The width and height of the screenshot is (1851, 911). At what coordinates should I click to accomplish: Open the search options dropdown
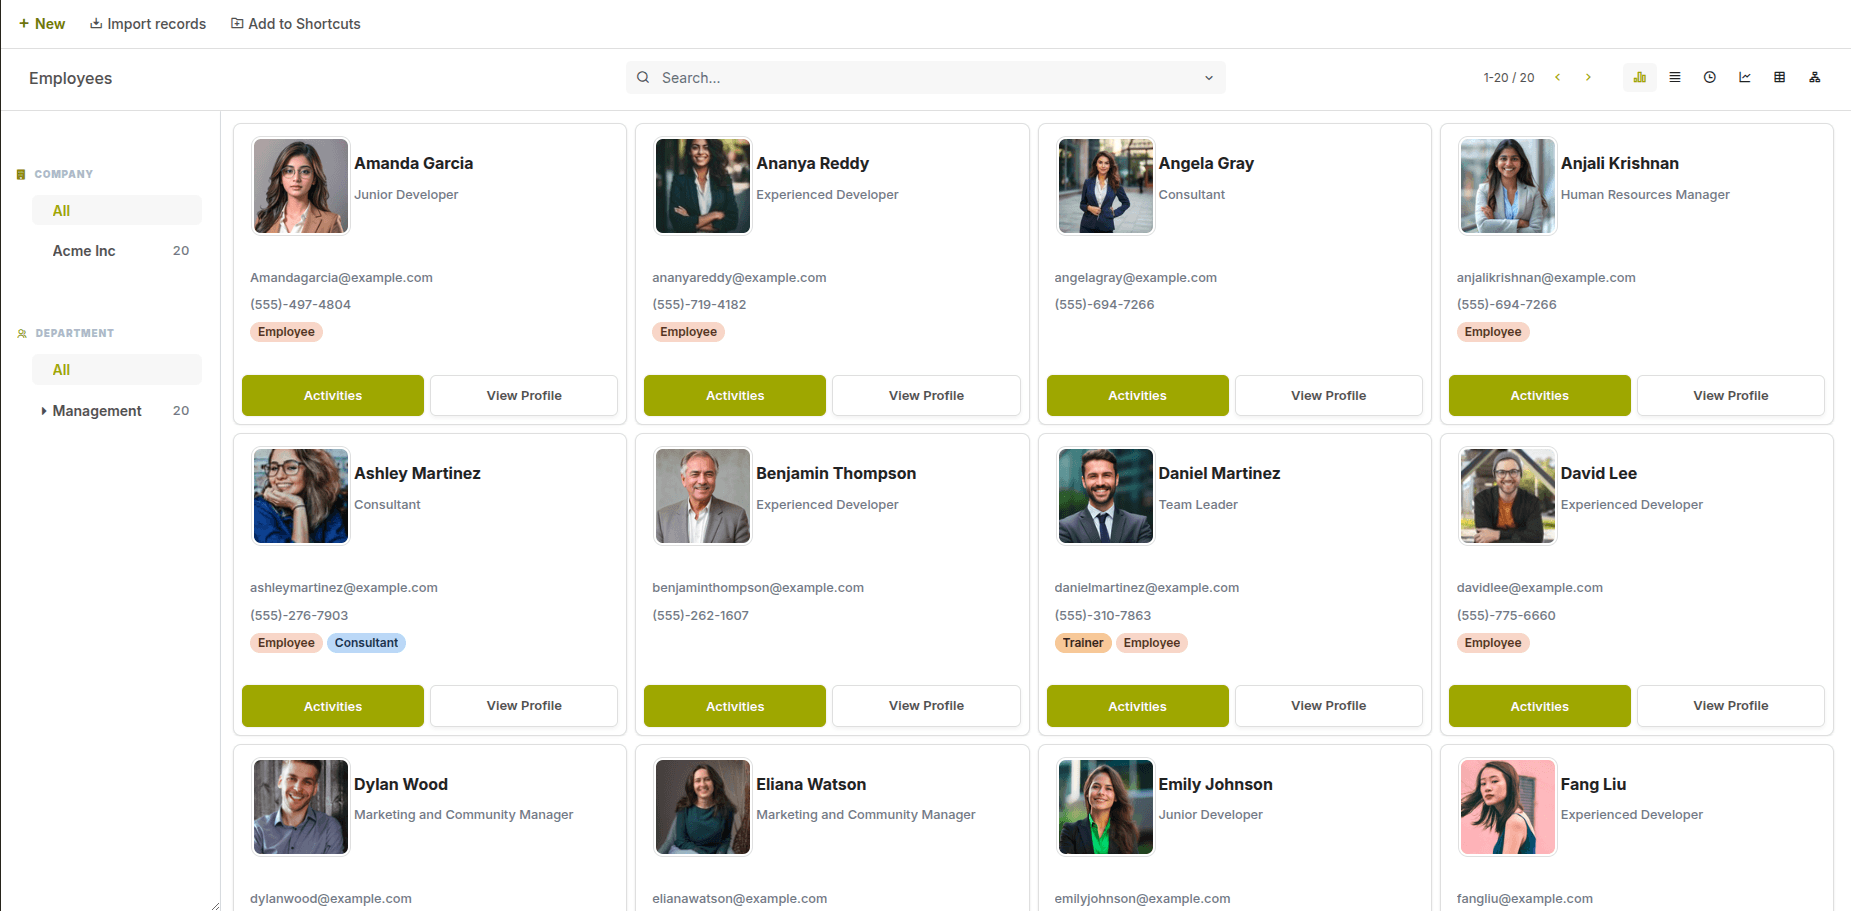click(x=1207, y=77)
